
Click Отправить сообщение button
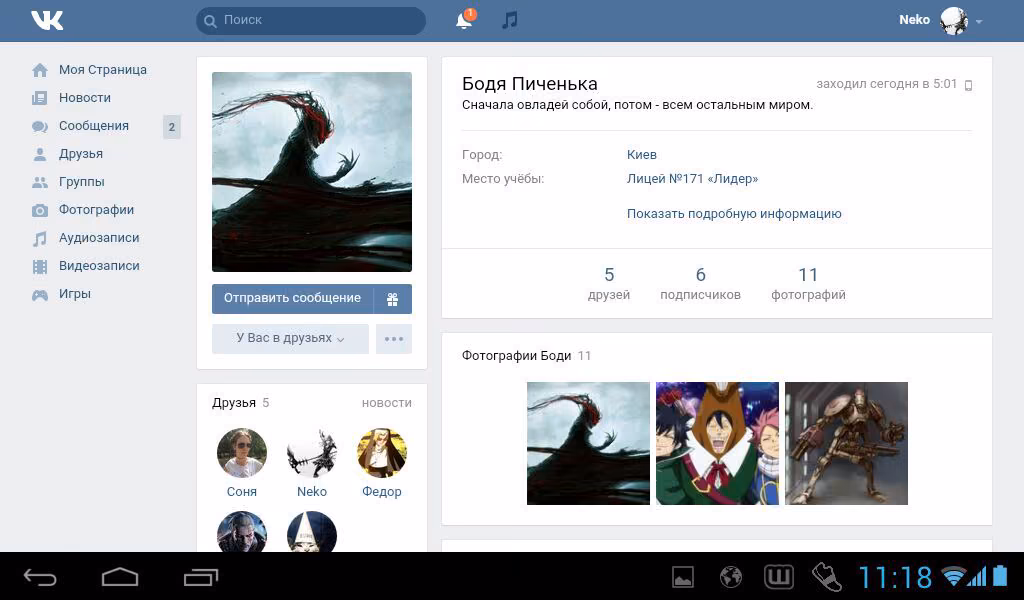click(292, 298)
